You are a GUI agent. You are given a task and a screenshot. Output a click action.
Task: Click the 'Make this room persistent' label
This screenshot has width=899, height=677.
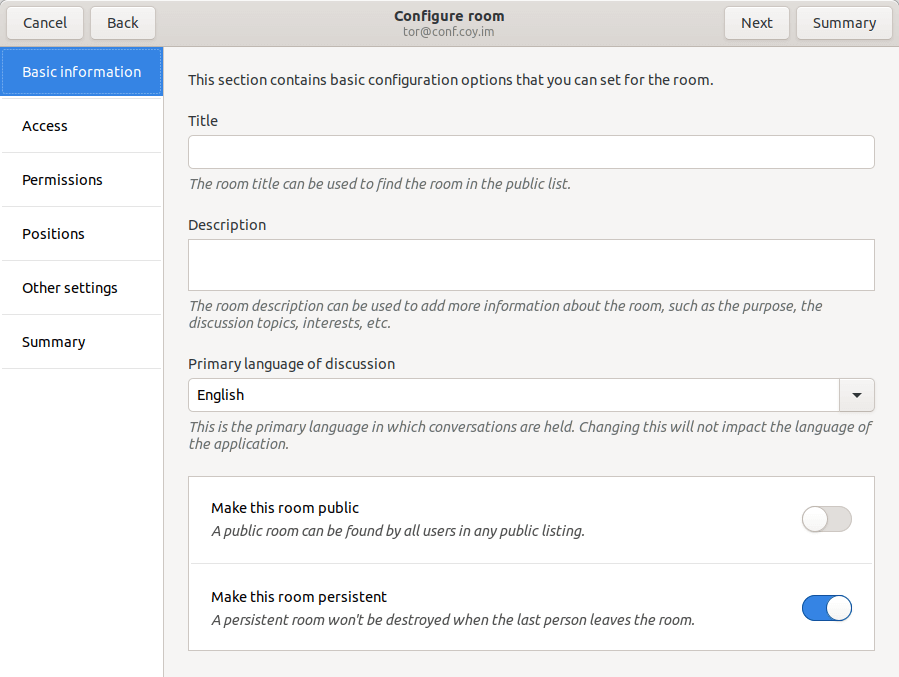tap(299, 597)
